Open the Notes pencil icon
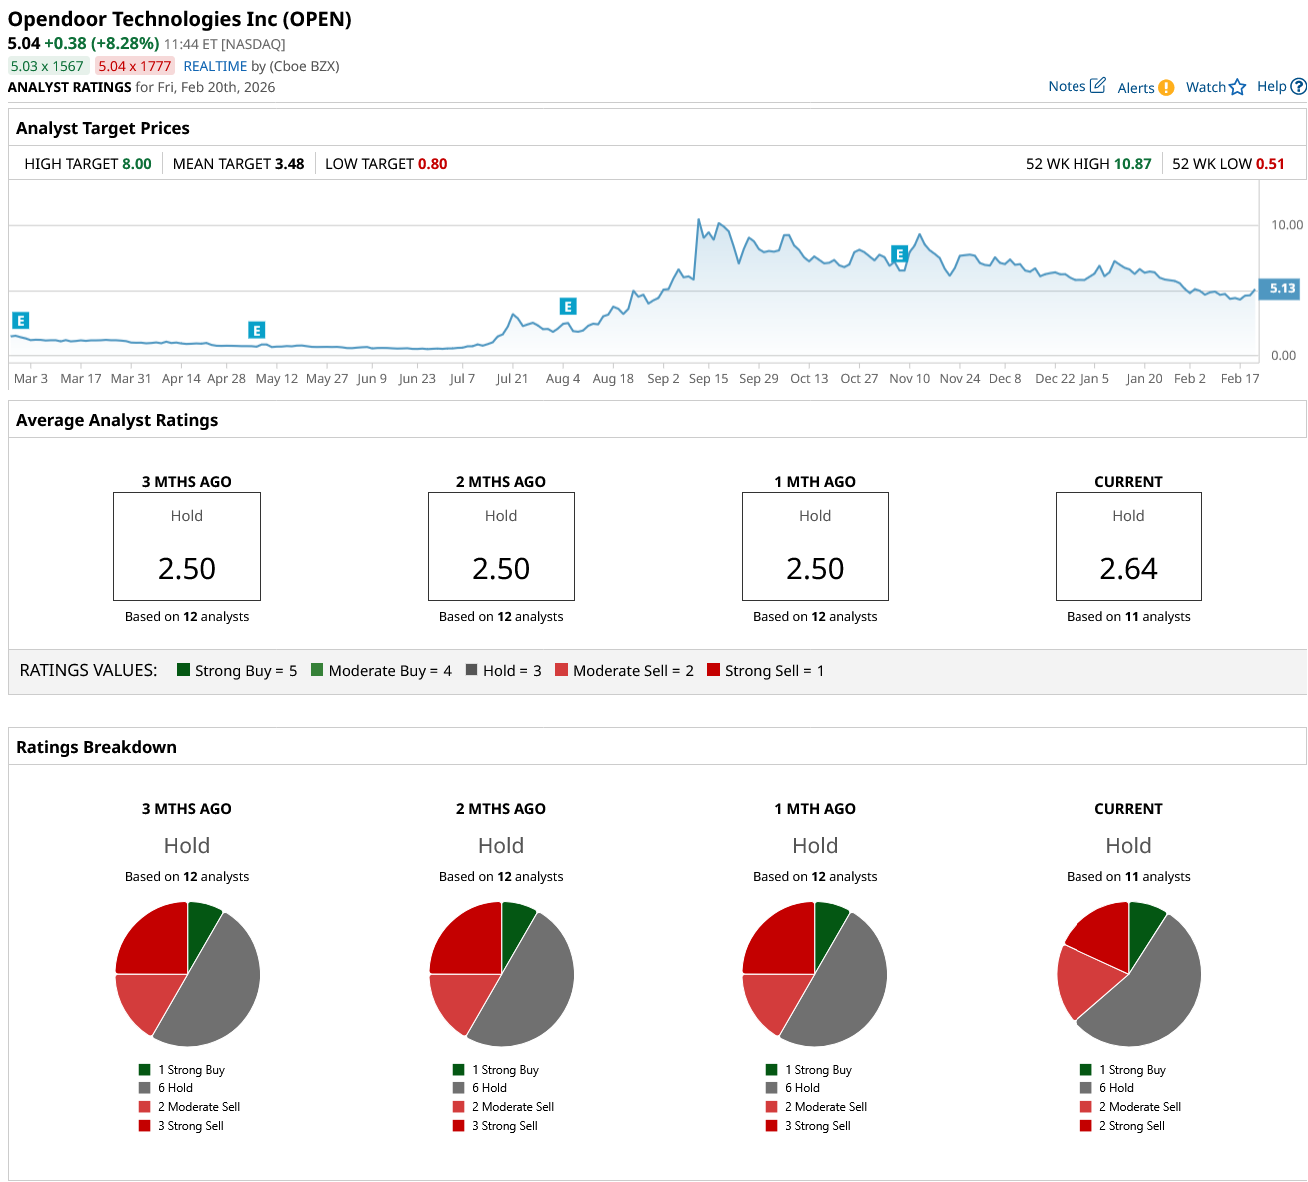 pos(1097,86)
